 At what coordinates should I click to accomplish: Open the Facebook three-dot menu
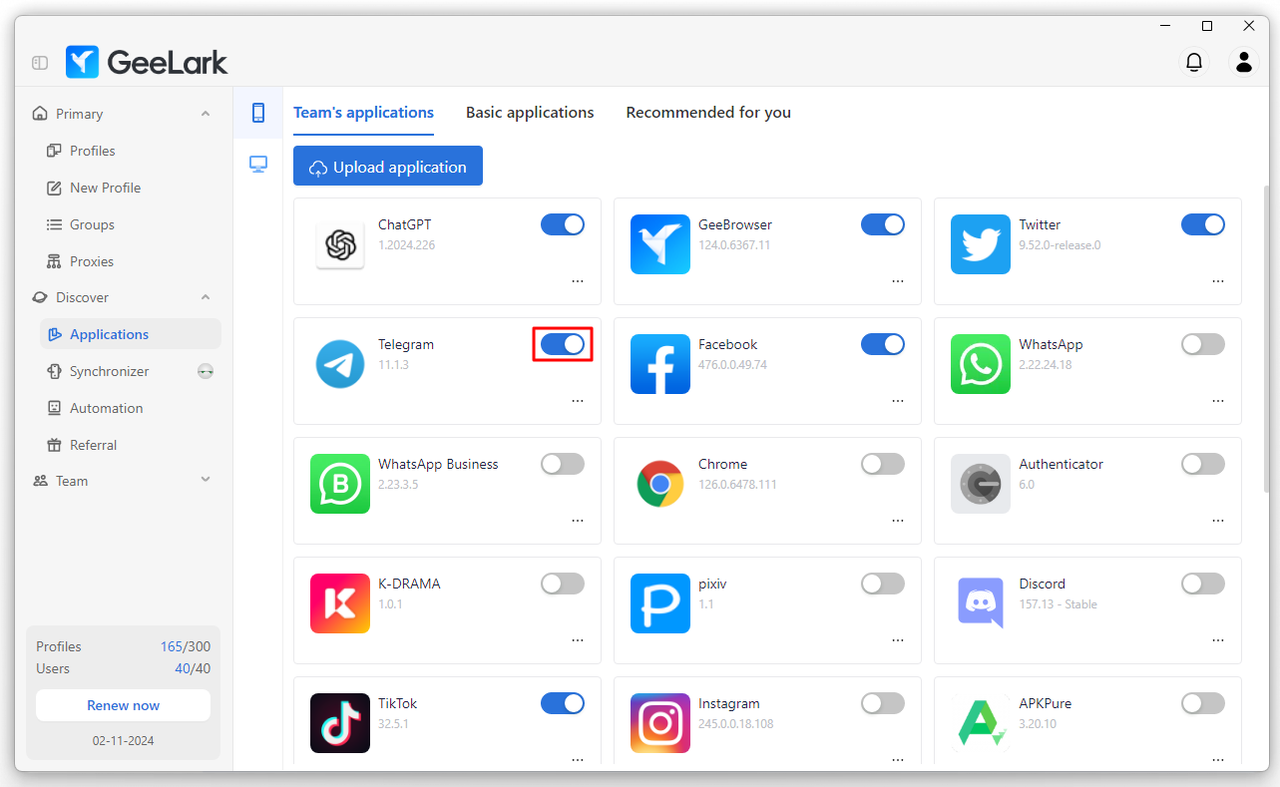point(897,401)
